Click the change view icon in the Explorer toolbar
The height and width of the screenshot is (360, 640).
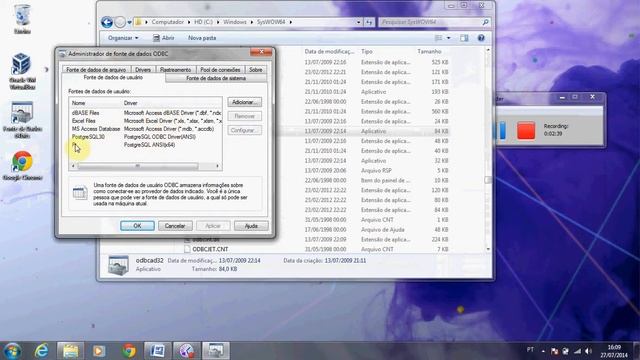point(439,38)
